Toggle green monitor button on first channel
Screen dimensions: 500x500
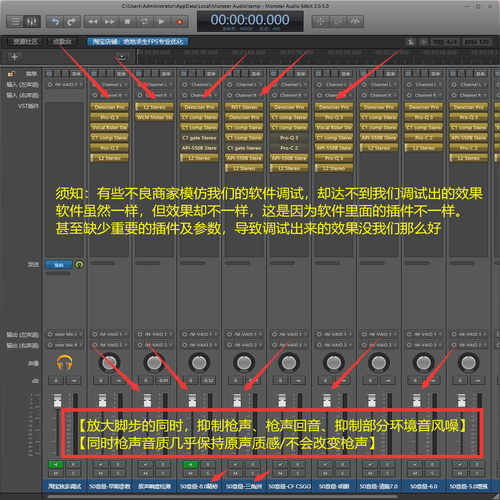(56, 465)
